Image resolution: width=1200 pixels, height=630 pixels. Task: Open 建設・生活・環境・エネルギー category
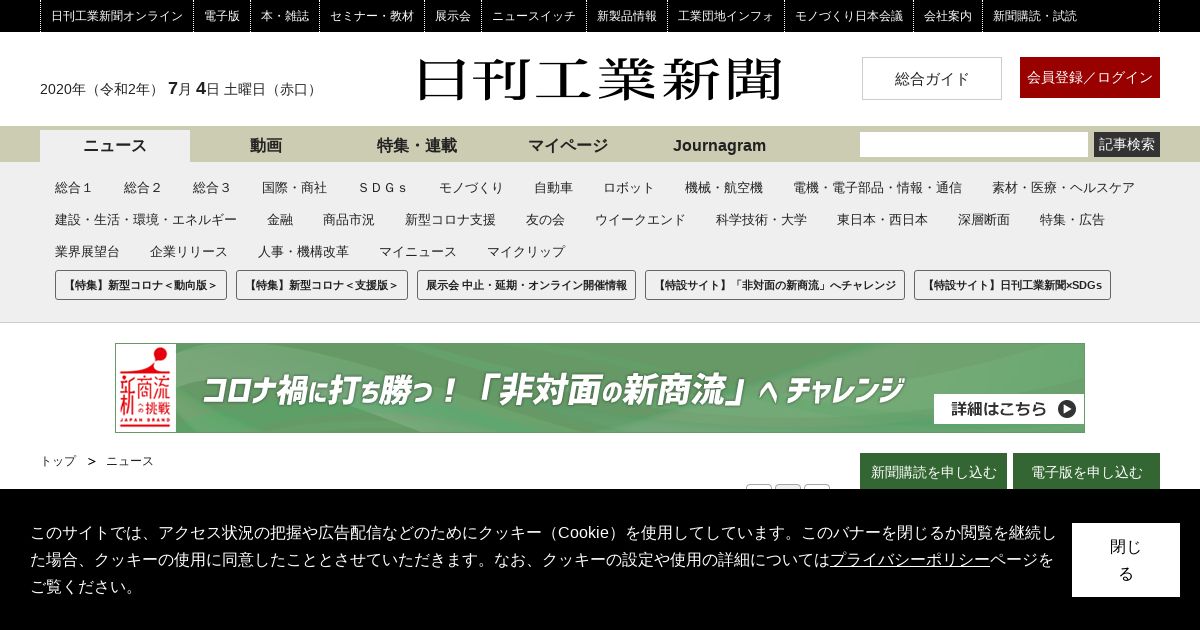tap(146, 220)
